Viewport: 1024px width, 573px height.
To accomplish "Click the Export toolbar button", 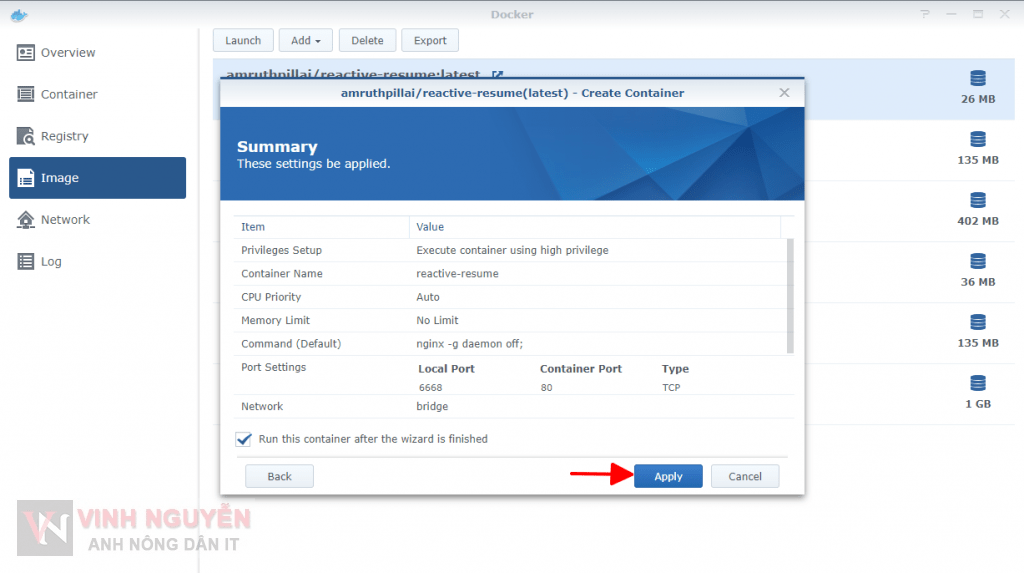I will pyautogui.click(x=430, y=41).
